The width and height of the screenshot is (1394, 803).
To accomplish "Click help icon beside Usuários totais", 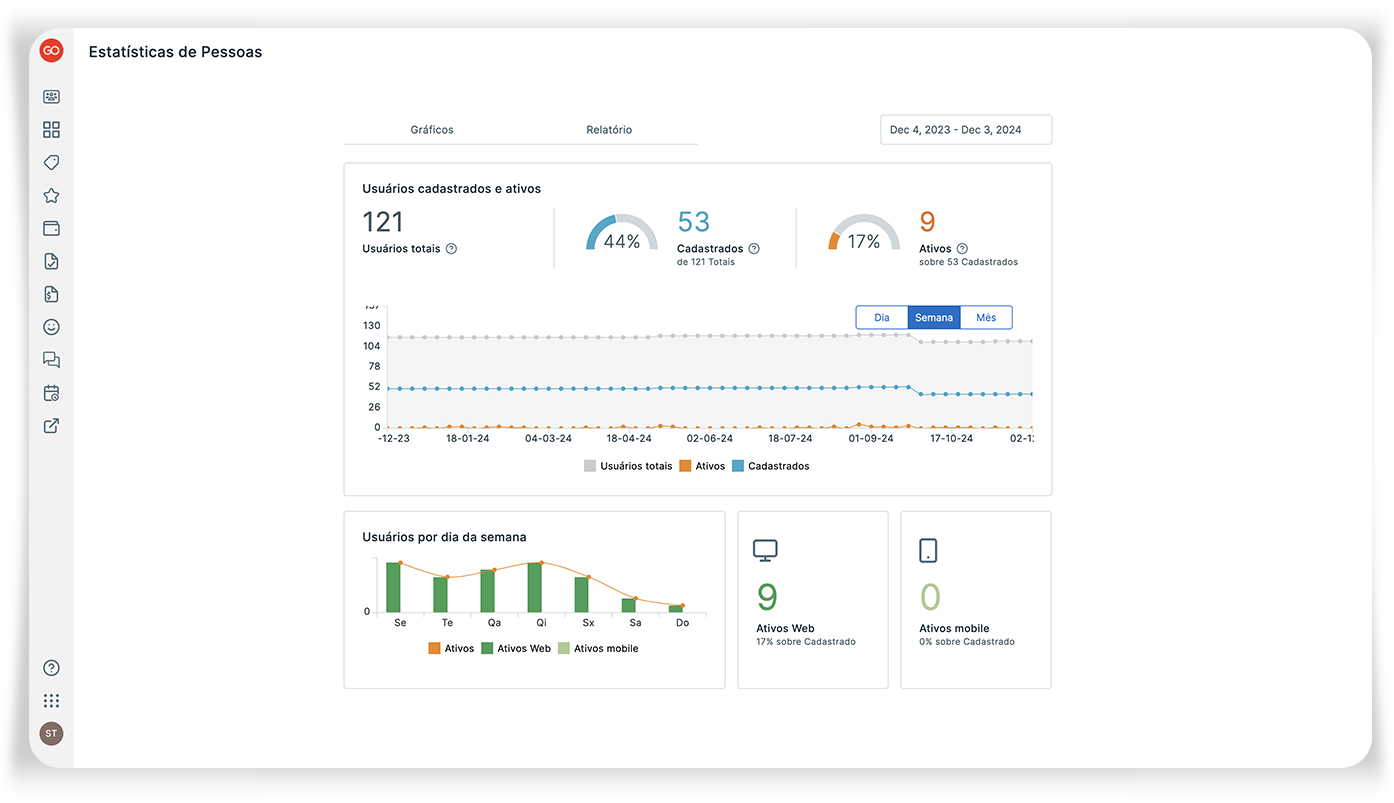I will [451, 249].
